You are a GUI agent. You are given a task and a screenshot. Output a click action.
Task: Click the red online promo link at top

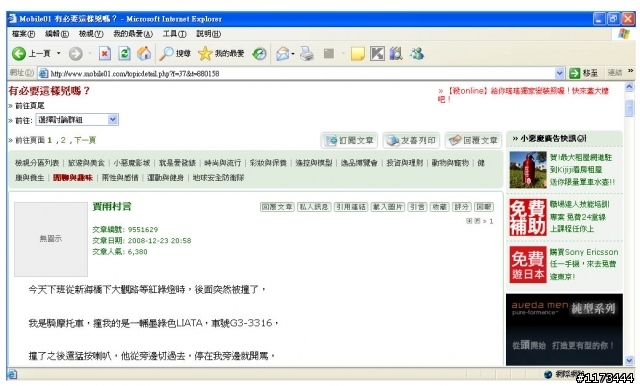click(x=524, y=95)
